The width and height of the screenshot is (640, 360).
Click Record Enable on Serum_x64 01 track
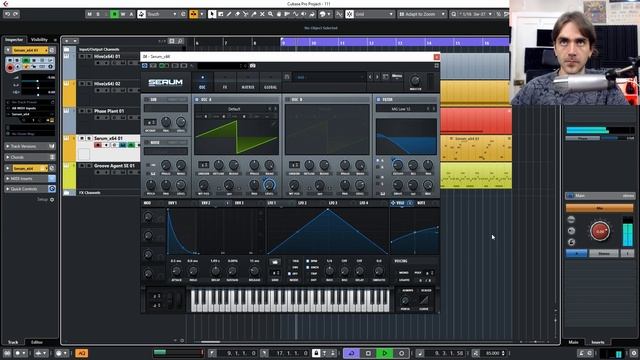tap(98, 145)
